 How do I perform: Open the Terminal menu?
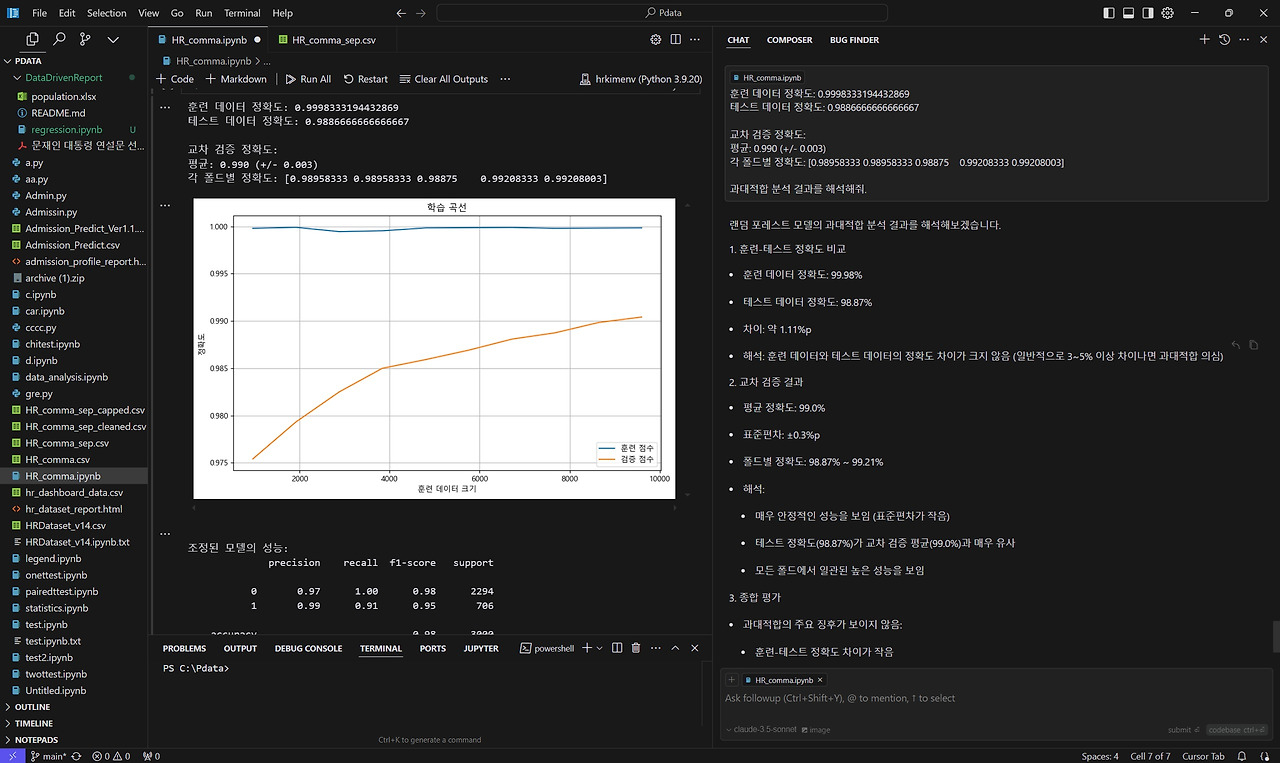(x=242, y=13)
